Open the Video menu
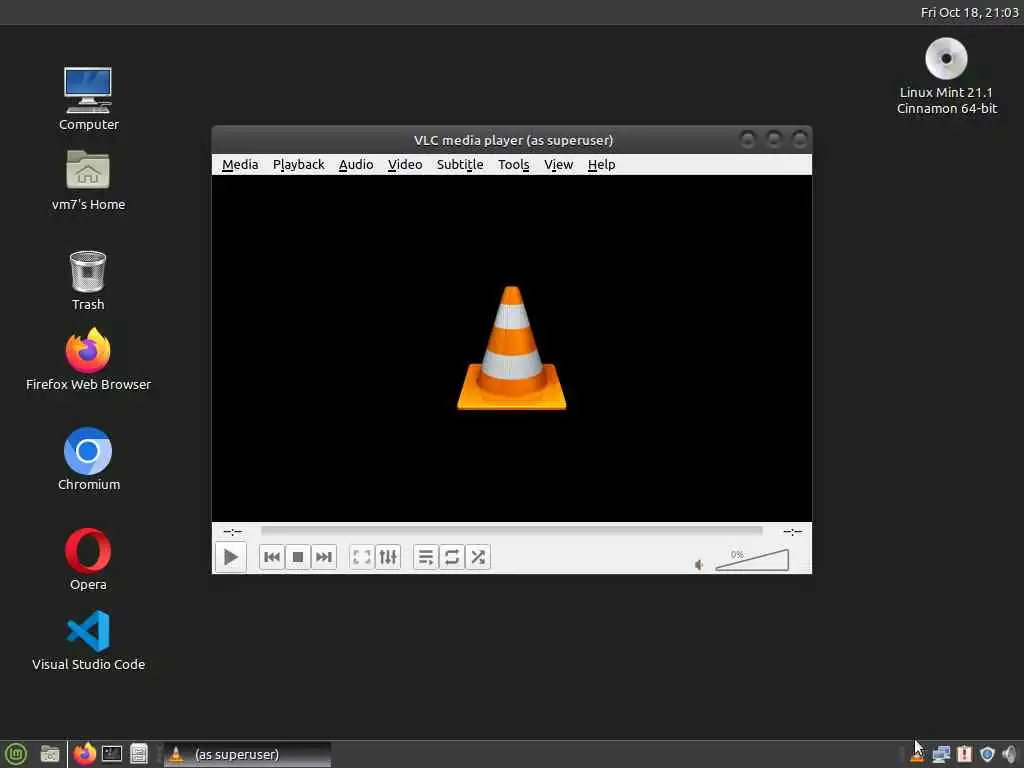This screenshot has width=1024, height=768. tap(405, 165)
